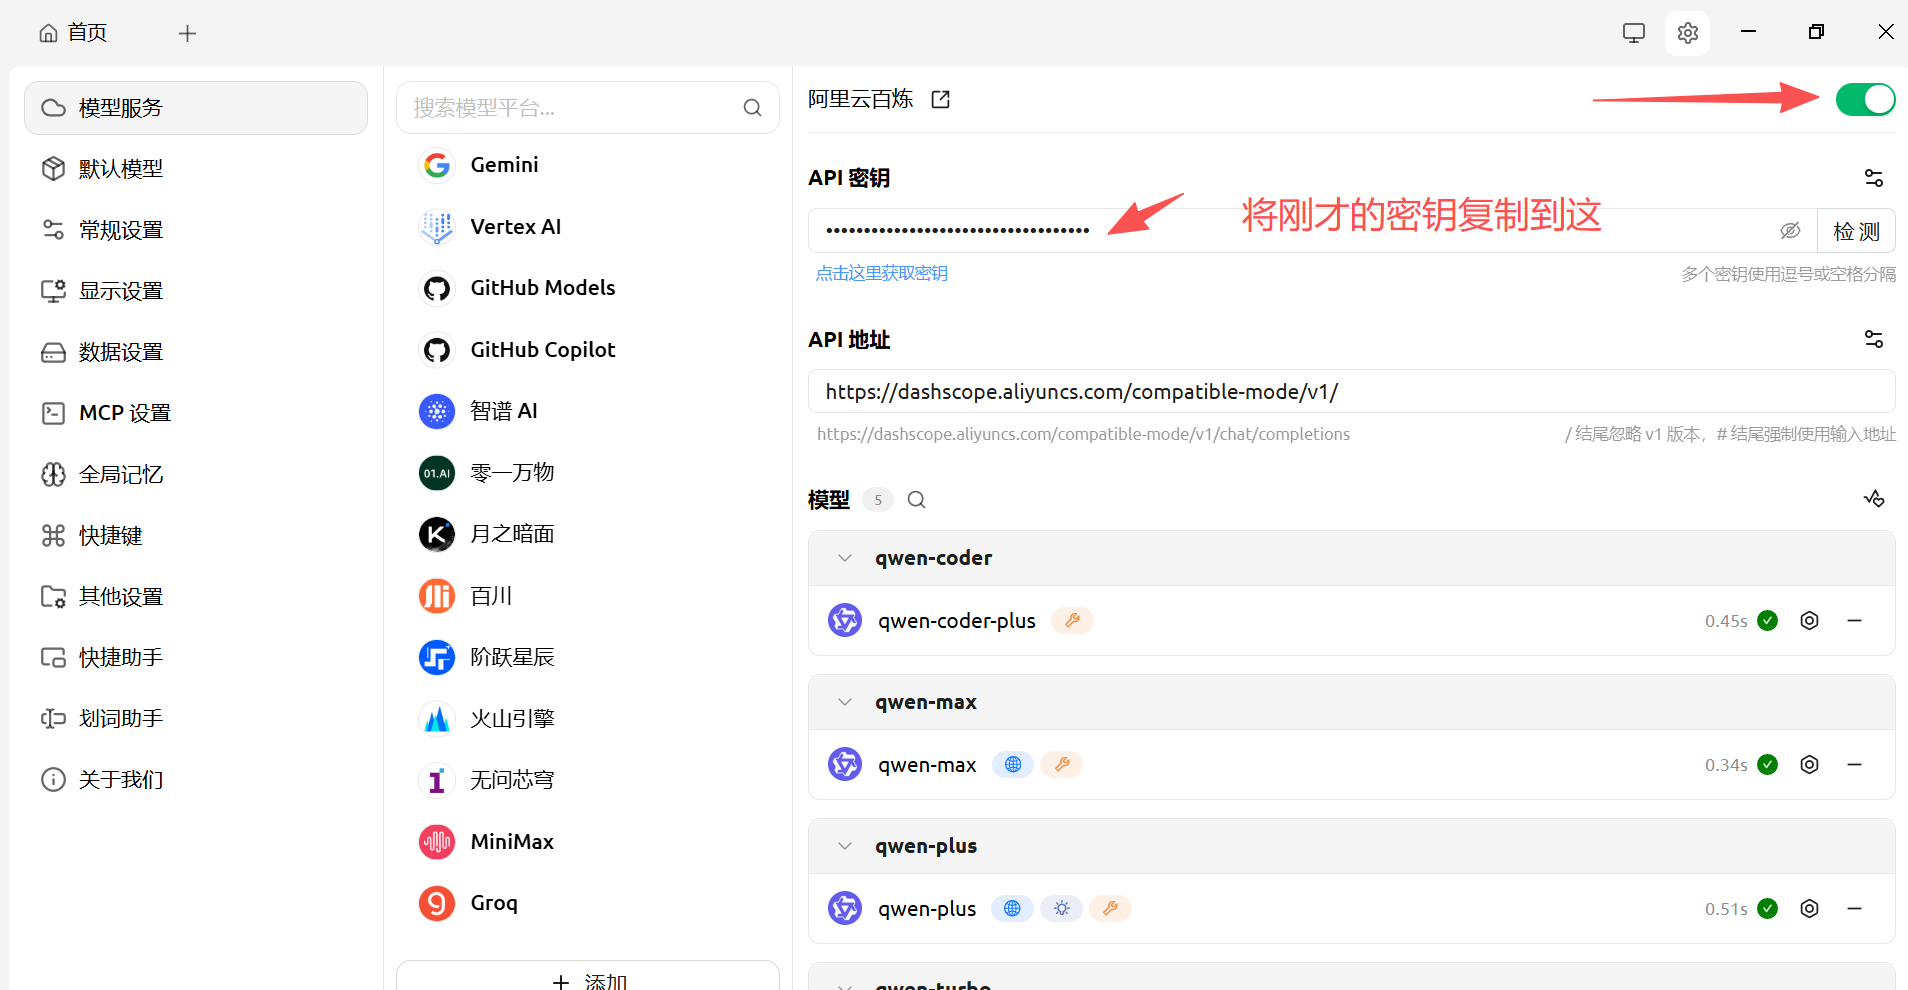Click the 添加 provider button
Screen dimensions: 1908x990
tap(588, 978)
